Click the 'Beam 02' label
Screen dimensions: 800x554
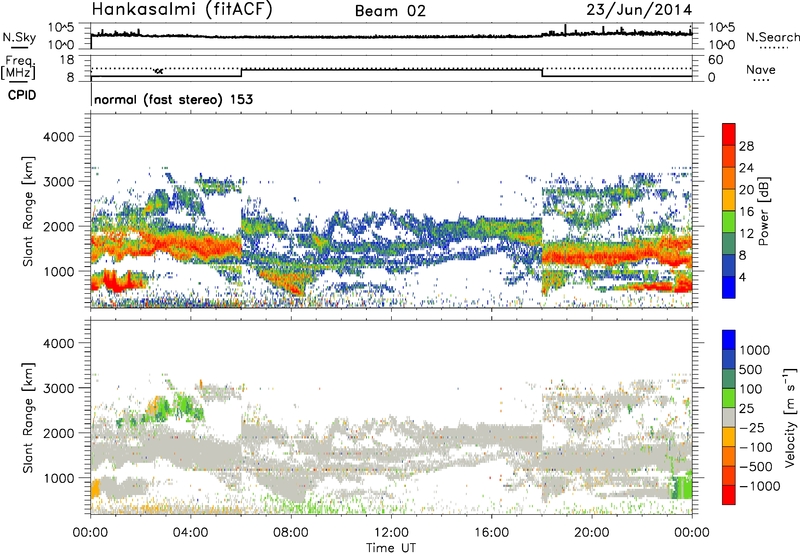(390, 11)
